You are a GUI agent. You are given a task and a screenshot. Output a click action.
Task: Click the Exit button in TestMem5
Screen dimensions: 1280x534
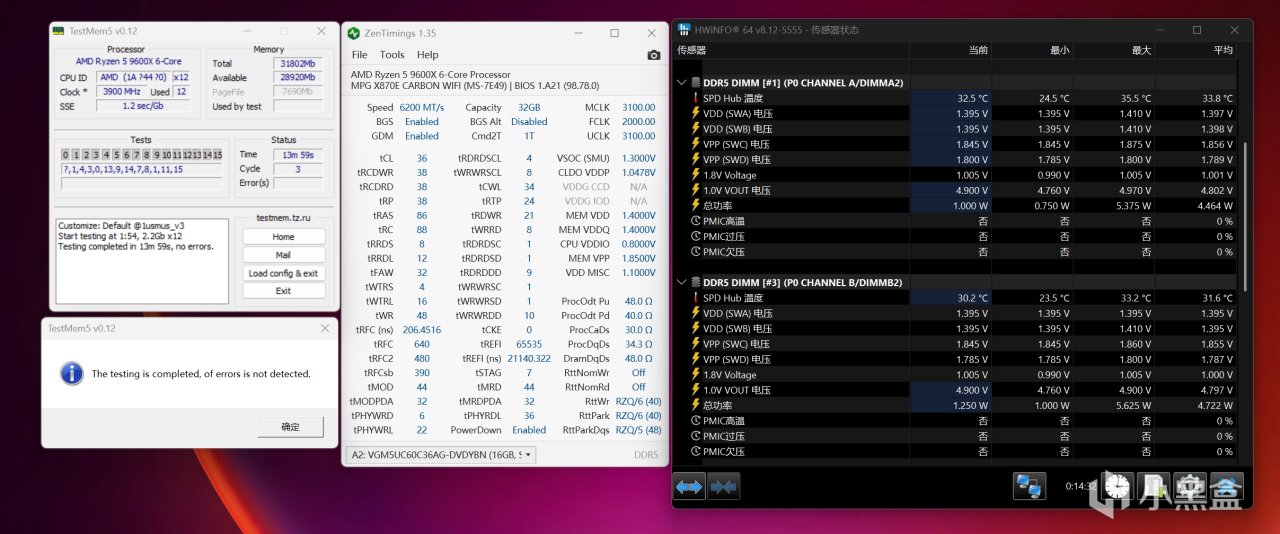[x=283, y=291]
